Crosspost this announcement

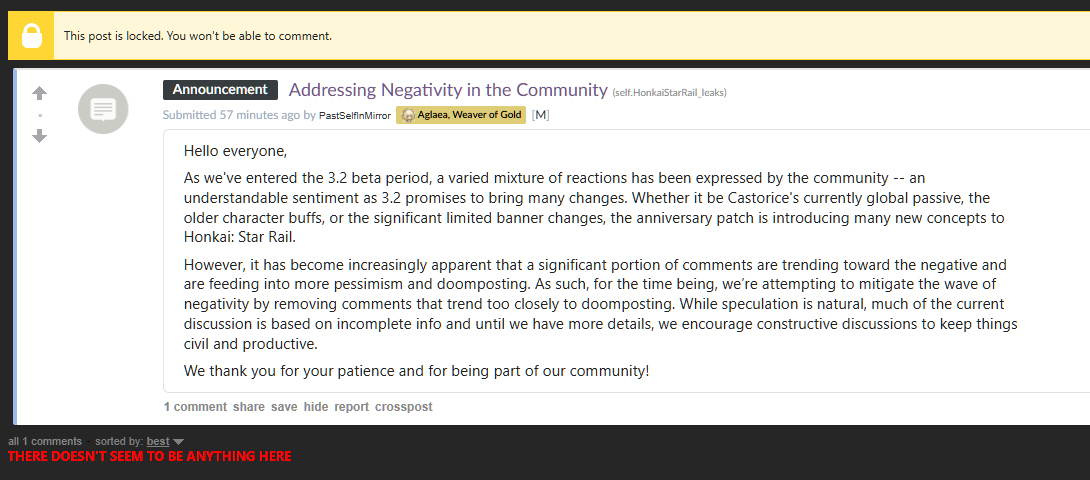point(403,407)
